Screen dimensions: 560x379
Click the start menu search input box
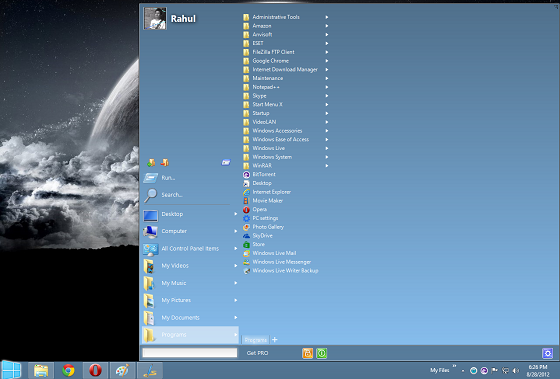190,353
